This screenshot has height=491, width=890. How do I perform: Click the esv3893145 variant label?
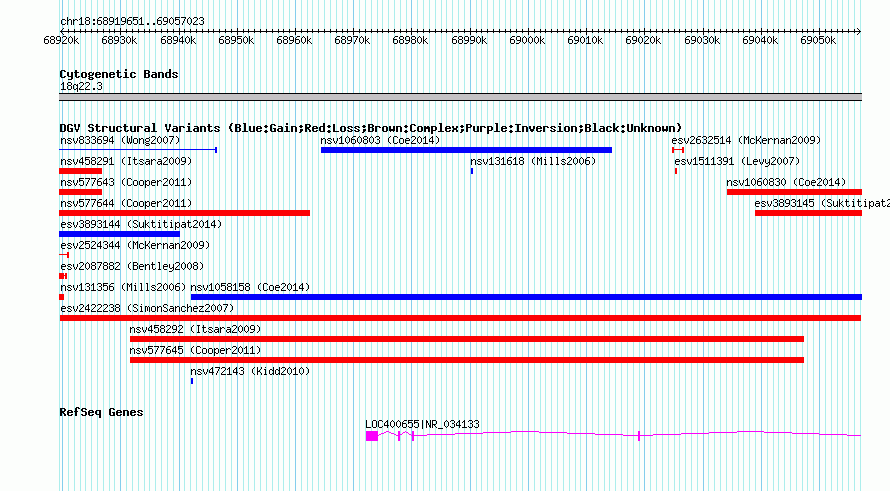tap(822, 203)
